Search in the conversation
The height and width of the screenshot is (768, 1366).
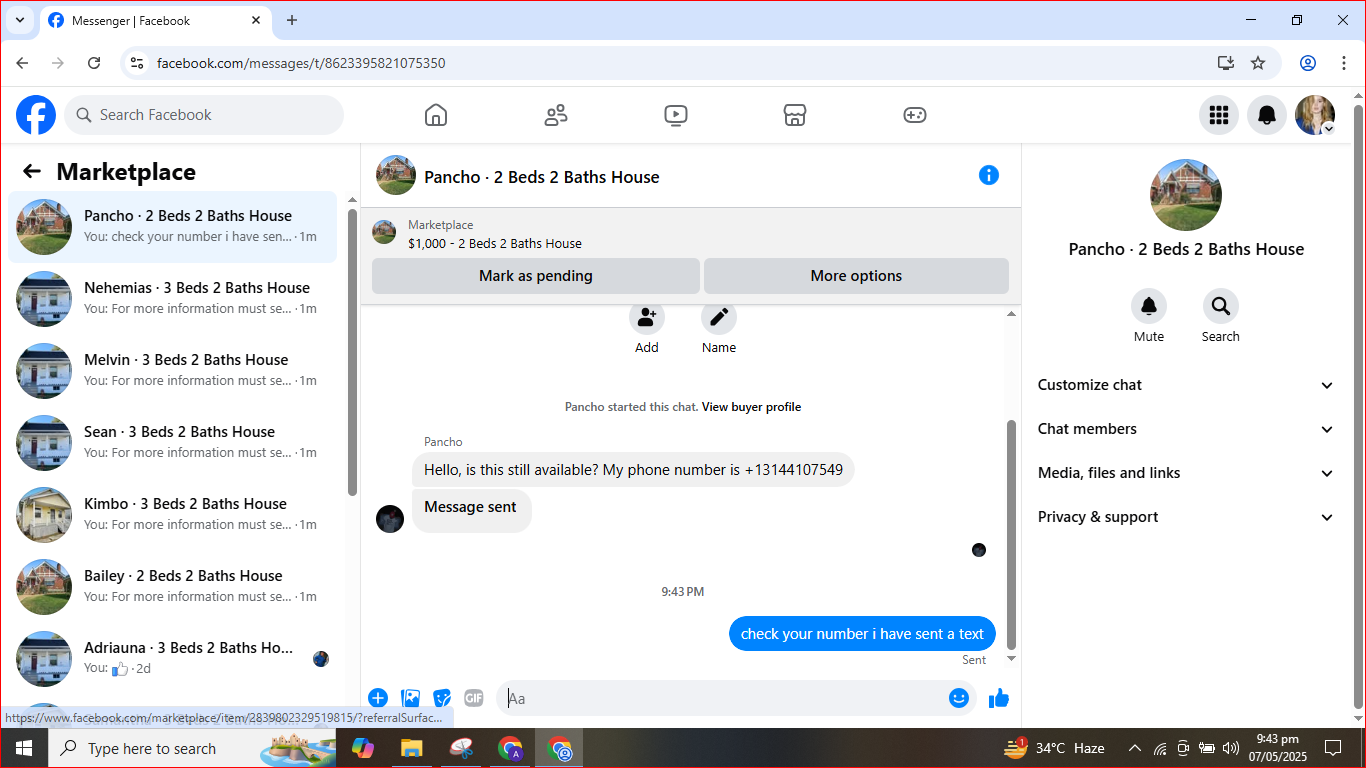(1221, 306)
